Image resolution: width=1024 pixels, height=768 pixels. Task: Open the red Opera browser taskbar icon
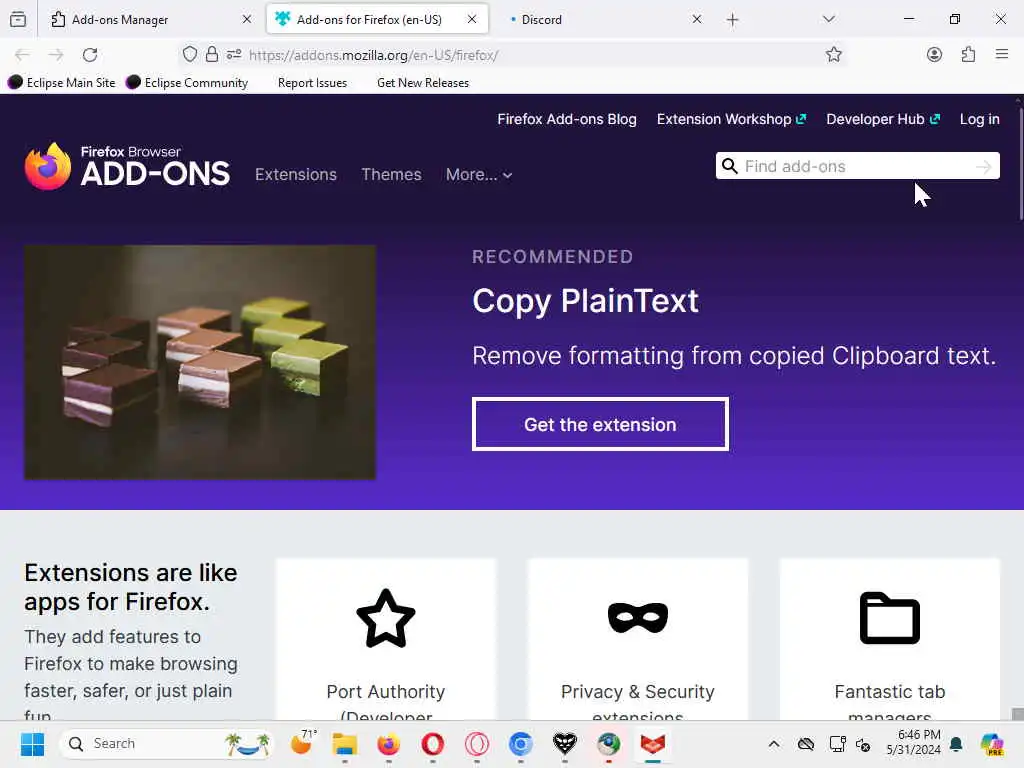(x=432, y=744)
